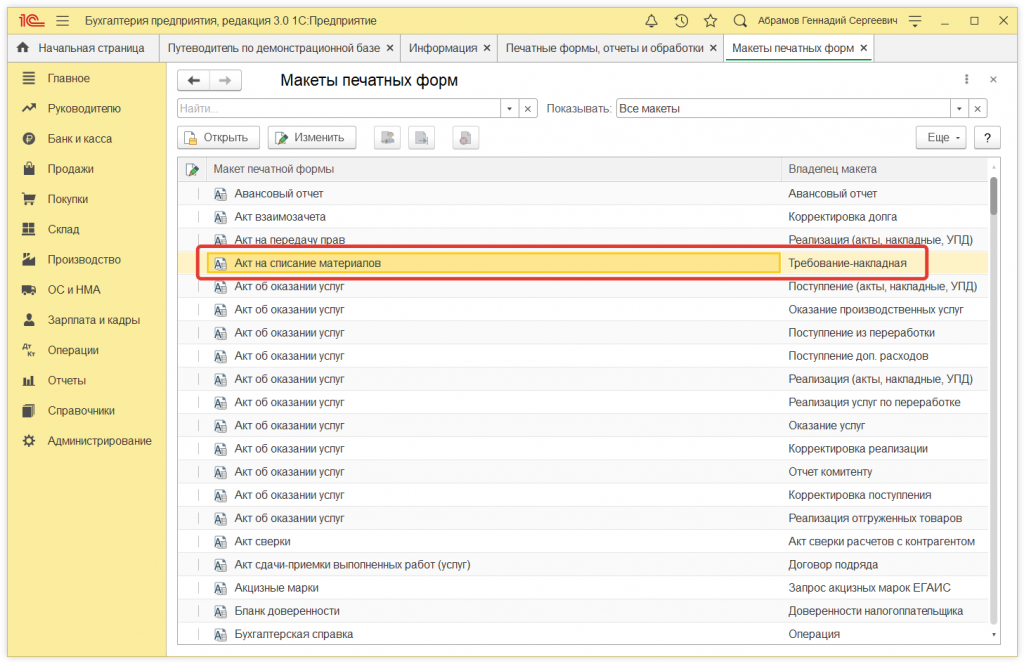This screenshot has height=664, width=1024.
Task: Click the search magnifier in title bar
Action: coord(740,20)
